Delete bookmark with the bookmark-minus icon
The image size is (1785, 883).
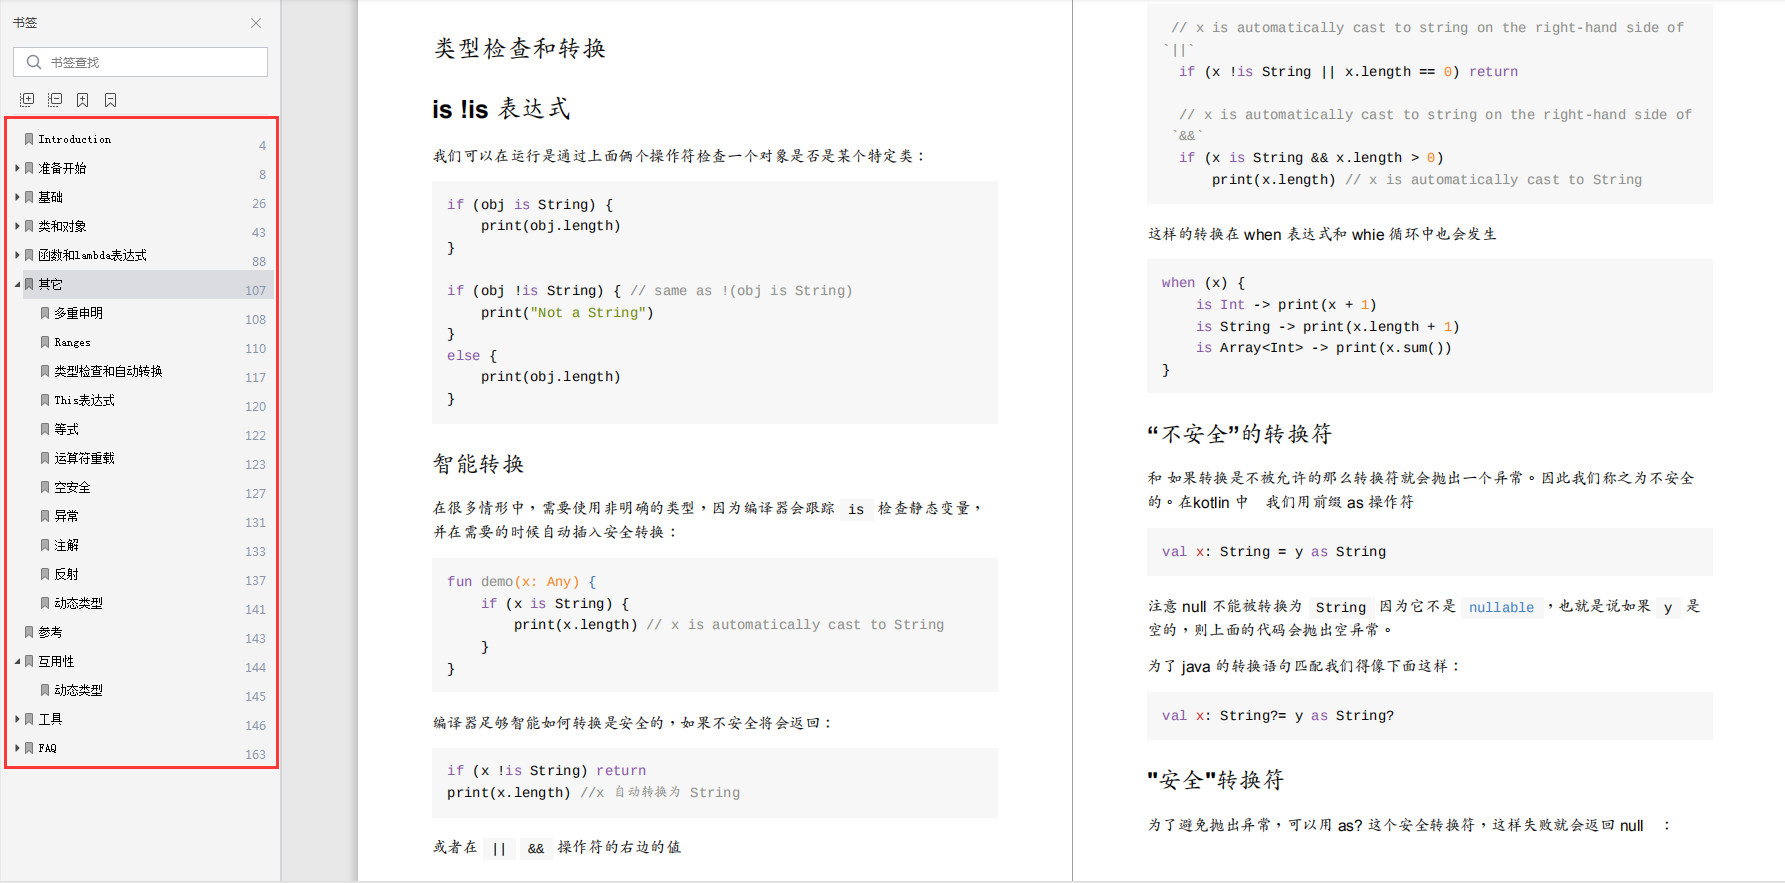[111, 100]
